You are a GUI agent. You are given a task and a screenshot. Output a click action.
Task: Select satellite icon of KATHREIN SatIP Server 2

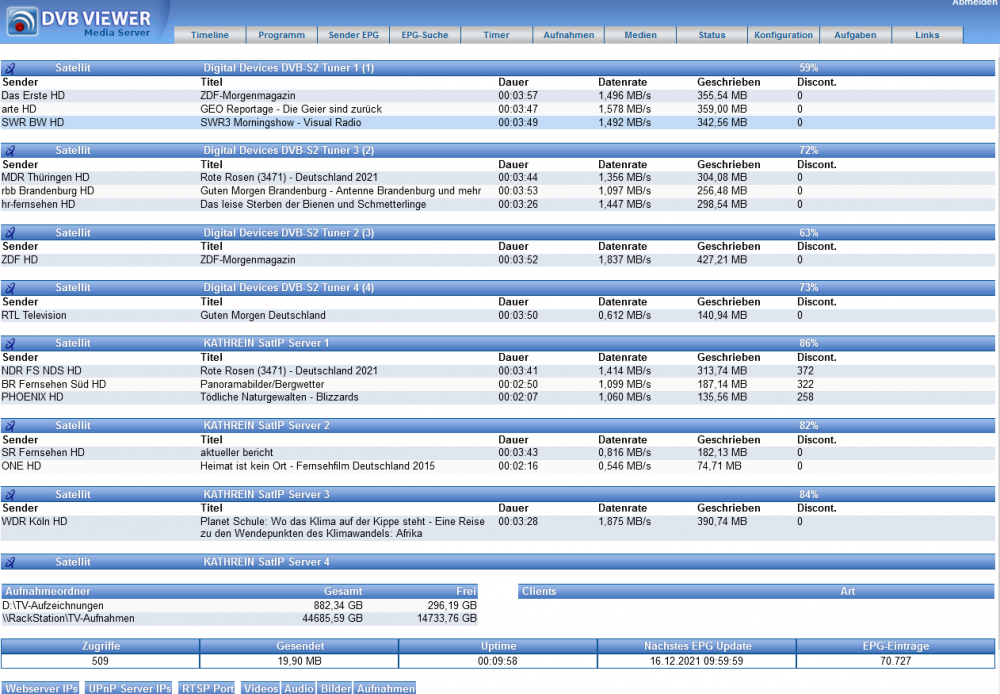(x=10, y=426)
